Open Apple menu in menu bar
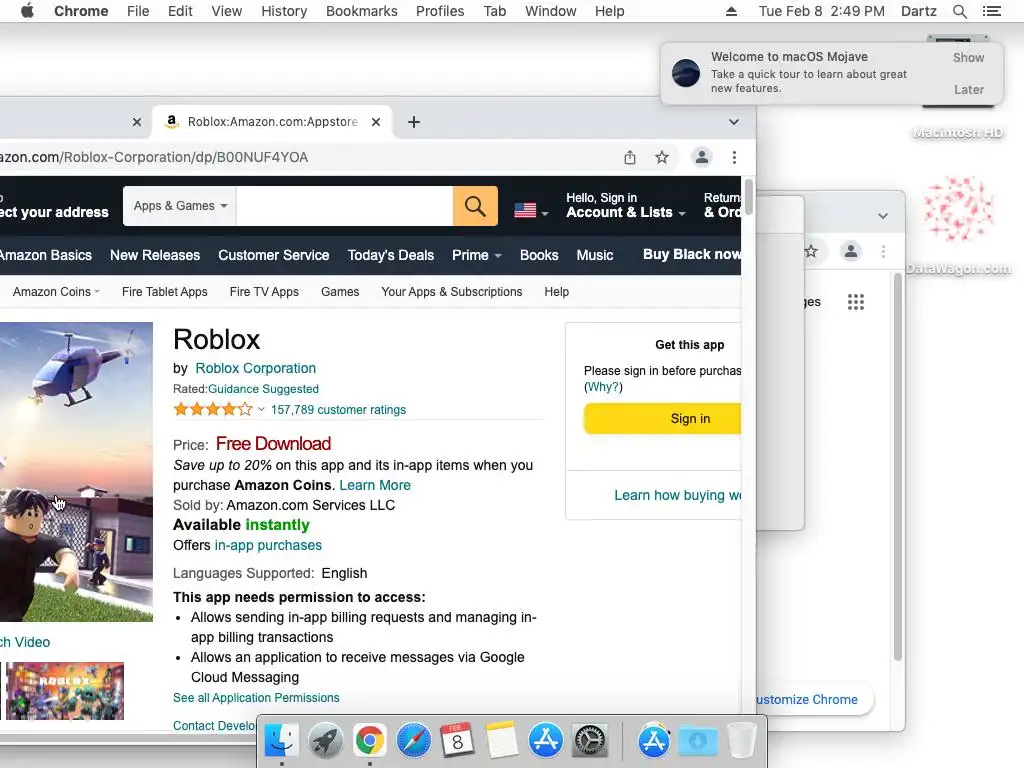This screenshot has height=768, width=1024. coord(27,11)
